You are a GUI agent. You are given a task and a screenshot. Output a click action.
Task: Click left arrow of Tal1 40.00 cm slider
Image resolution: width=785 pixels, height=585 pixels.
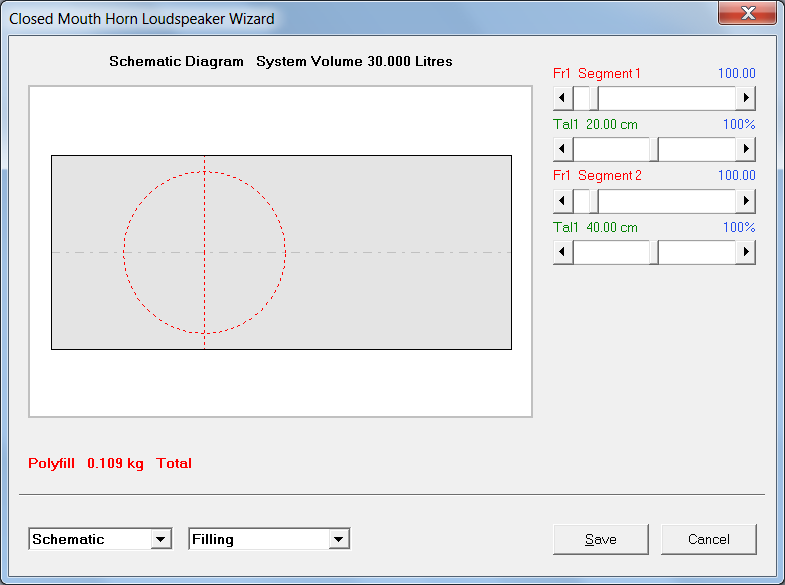click(563, 252)
